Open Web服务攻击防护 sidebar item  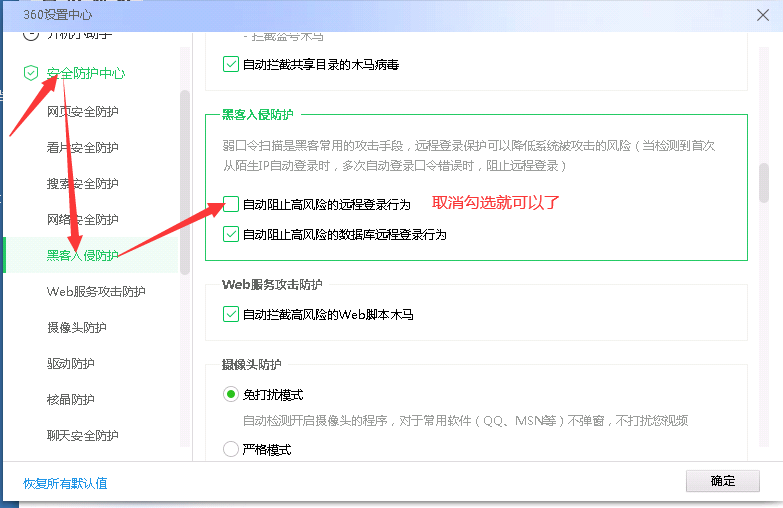[96, 291]
